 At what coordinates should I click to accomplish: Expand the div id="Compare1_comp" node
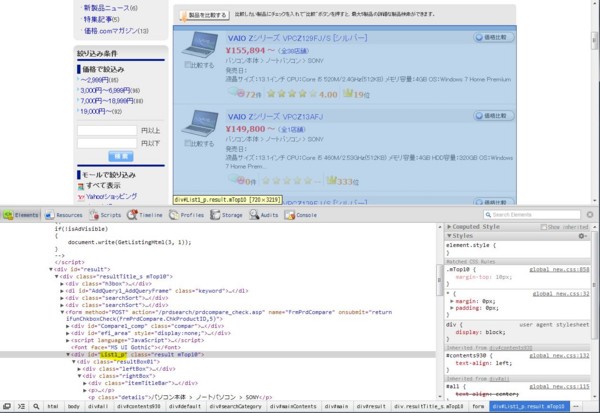click(x=68, y=326)
